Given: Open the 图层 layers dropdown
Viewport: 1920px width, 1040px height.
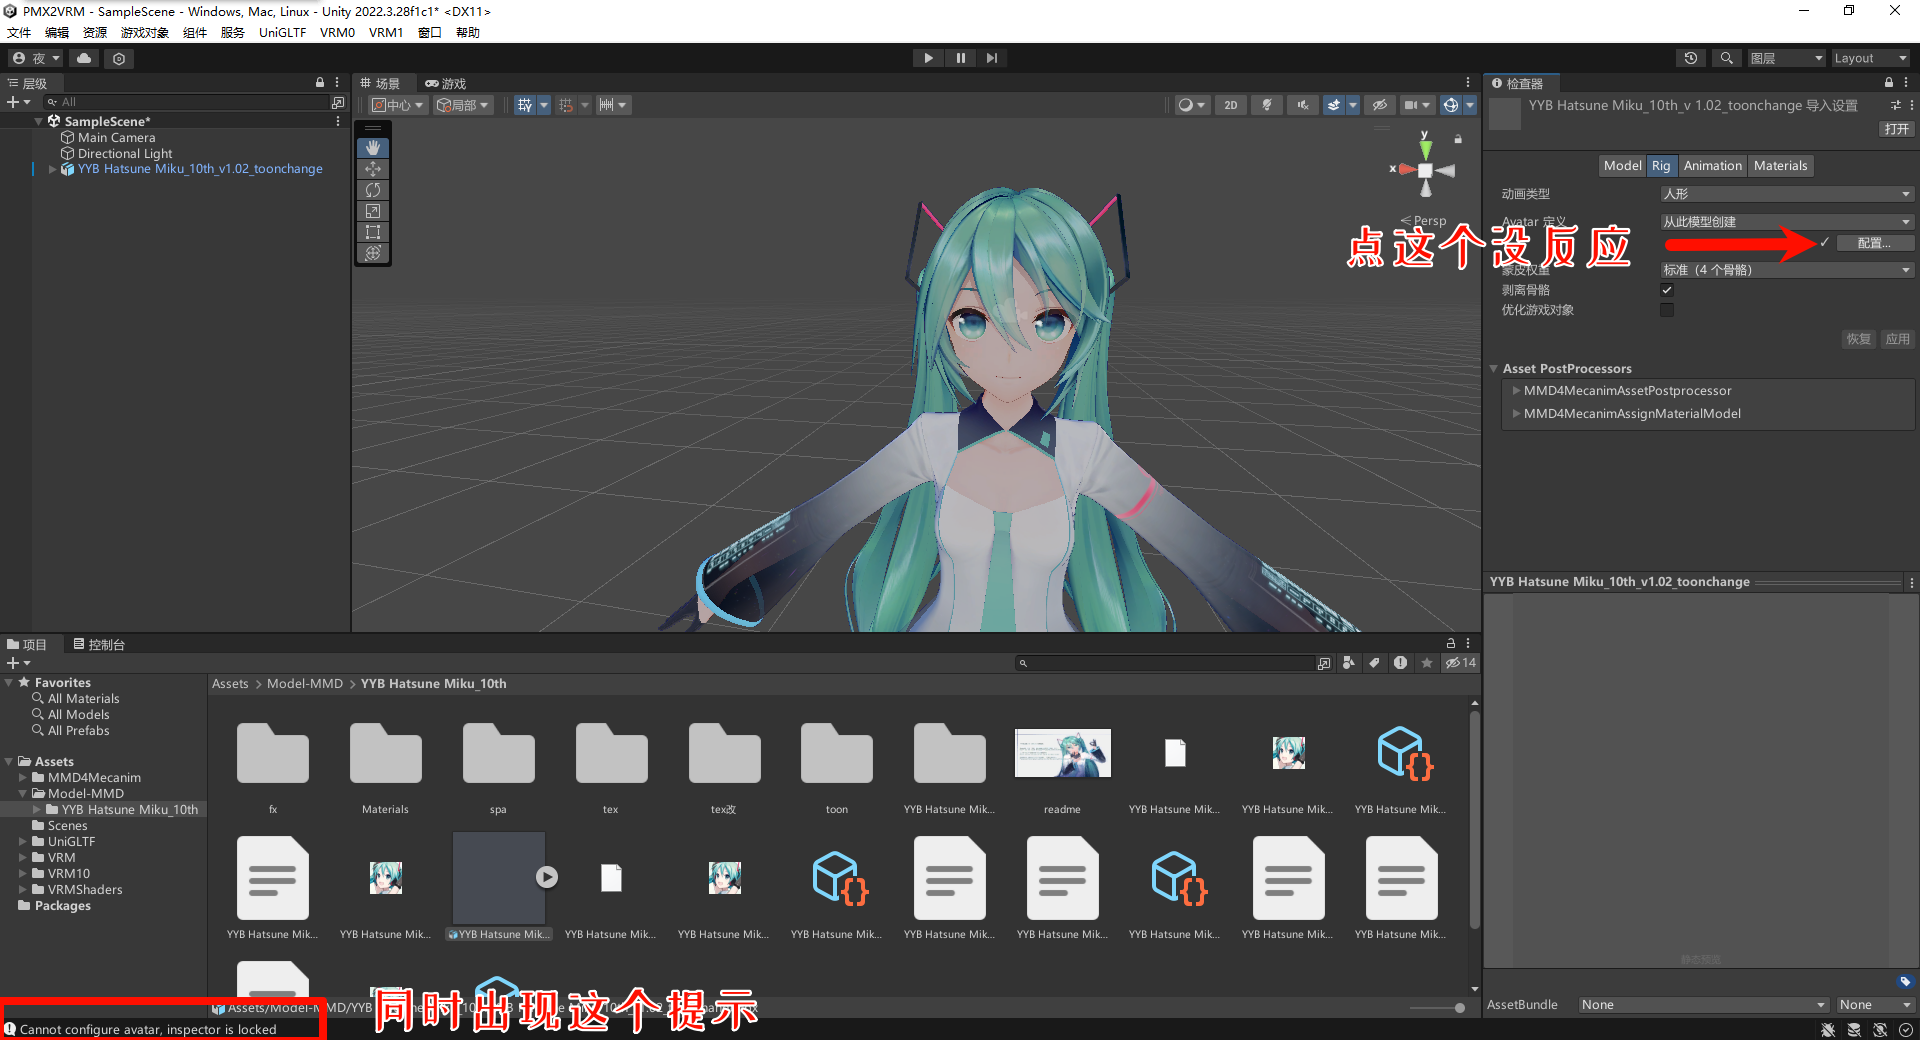Looking at the screenshot, I should (1786, 58).
